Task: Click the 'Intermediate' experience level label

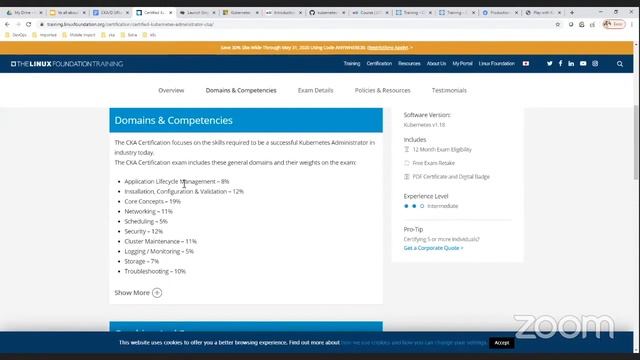Action: tap(442, 206)
